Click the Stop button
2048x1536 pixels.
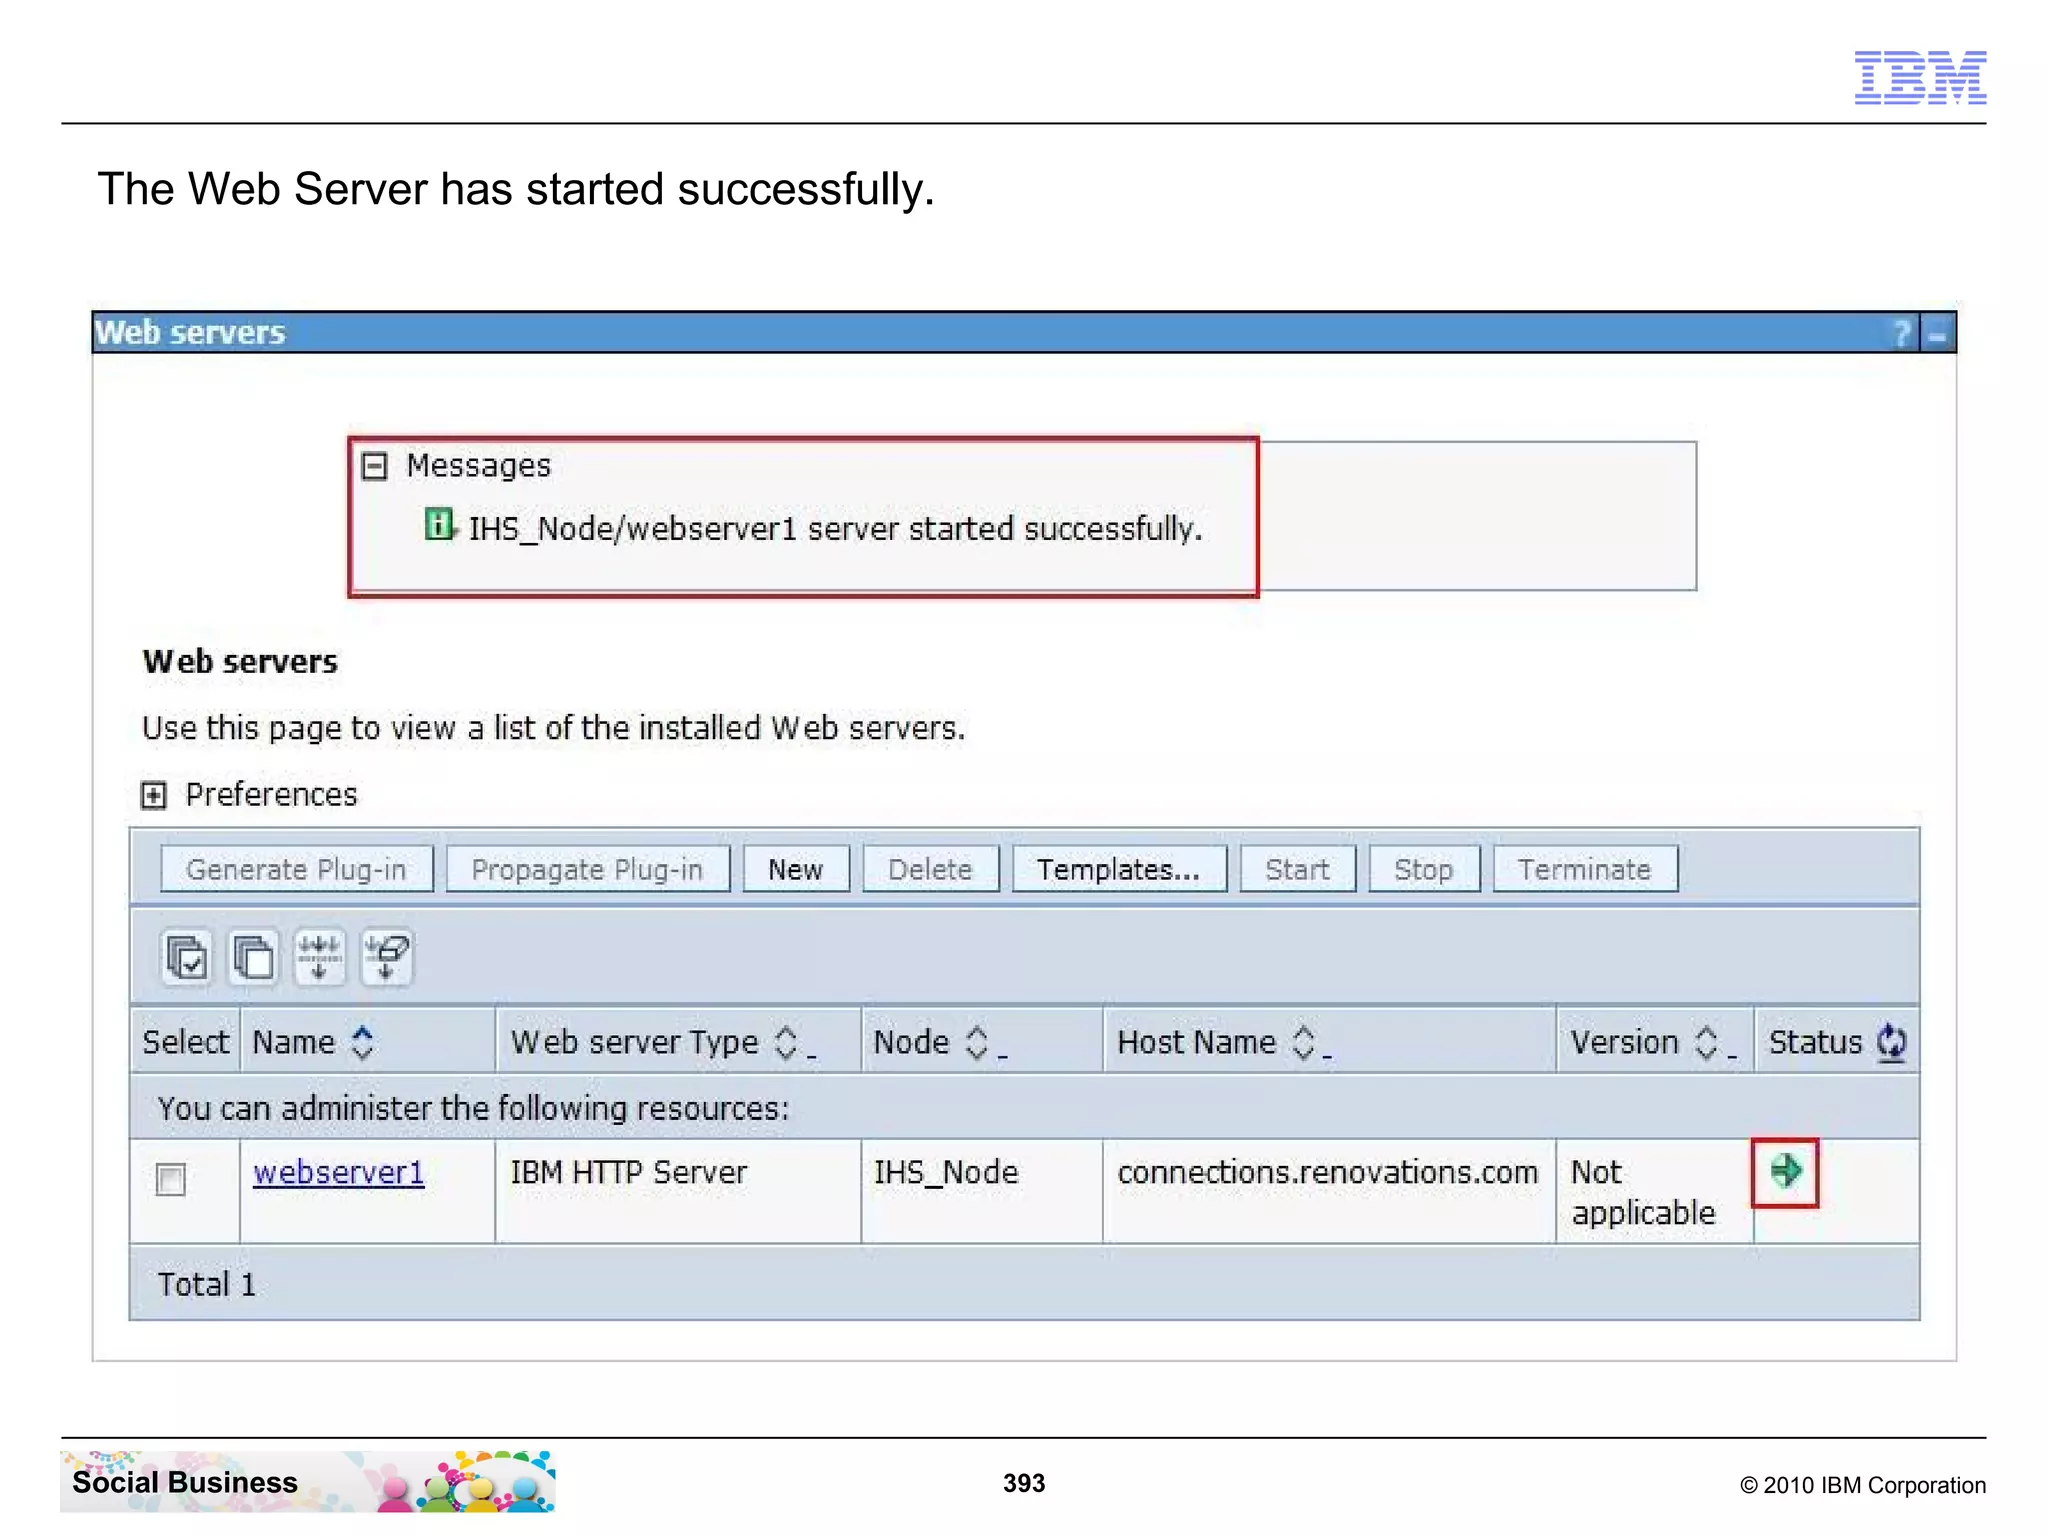pos(1424,869)
